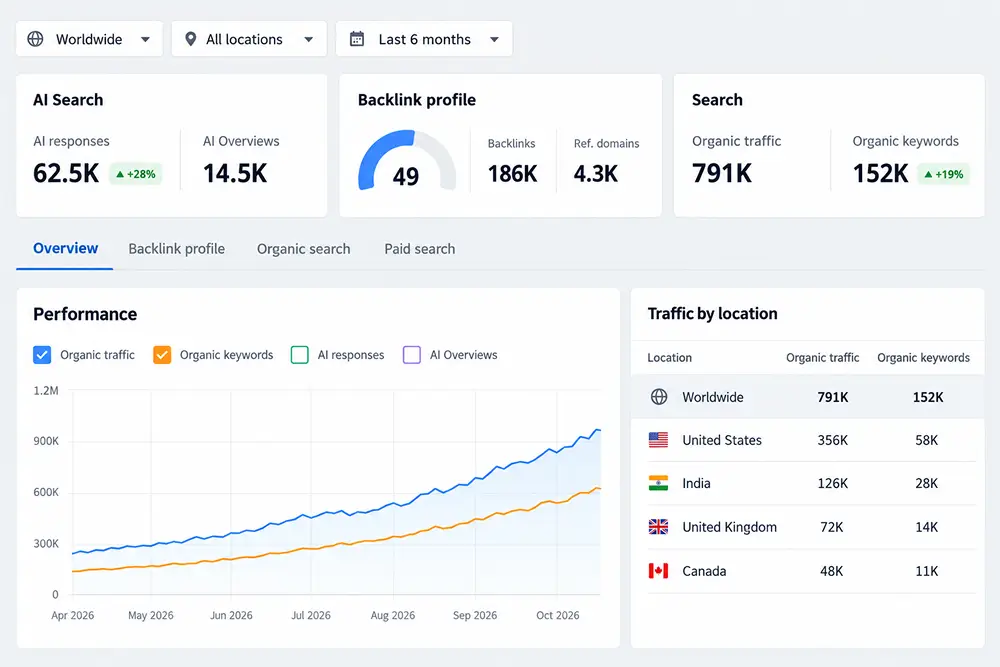Switch to the Backlink profile tab
The image size is (1000, 667).
pos(177,249)
